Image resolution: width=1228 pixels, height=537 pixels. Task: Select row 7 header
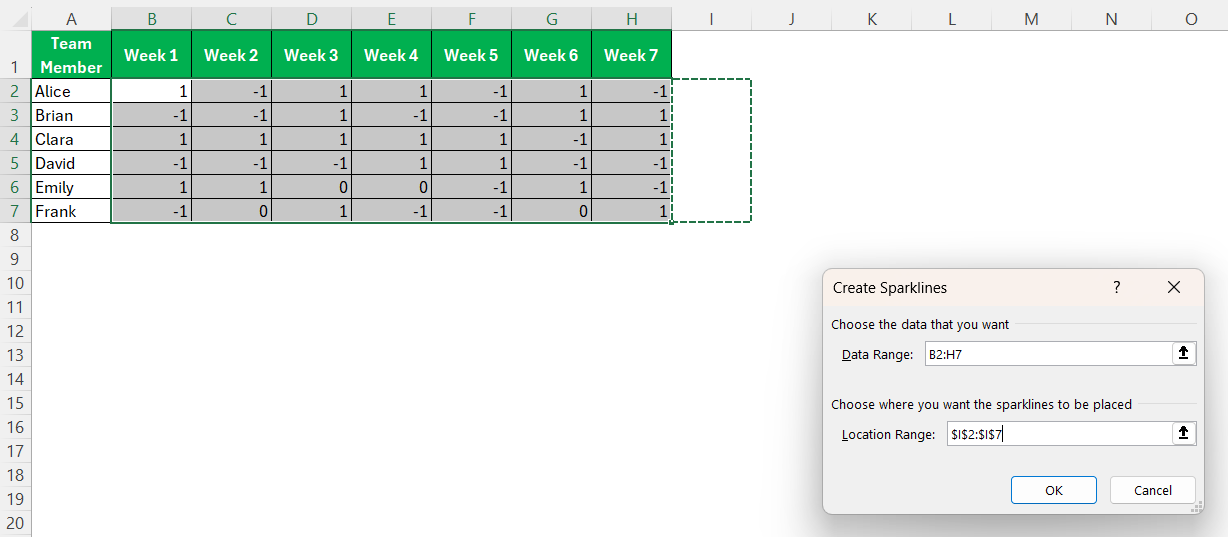15,211
